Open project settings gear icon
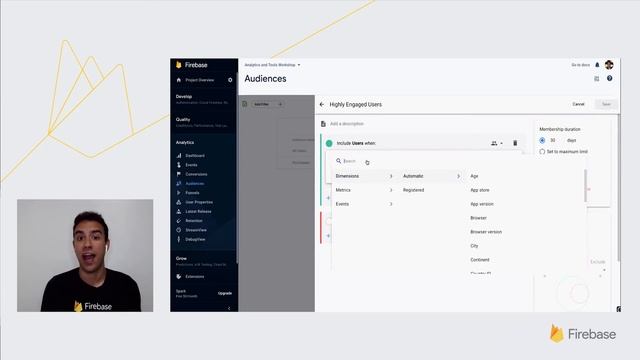Viewport: 640px width, 360px height. pos(230,80)
